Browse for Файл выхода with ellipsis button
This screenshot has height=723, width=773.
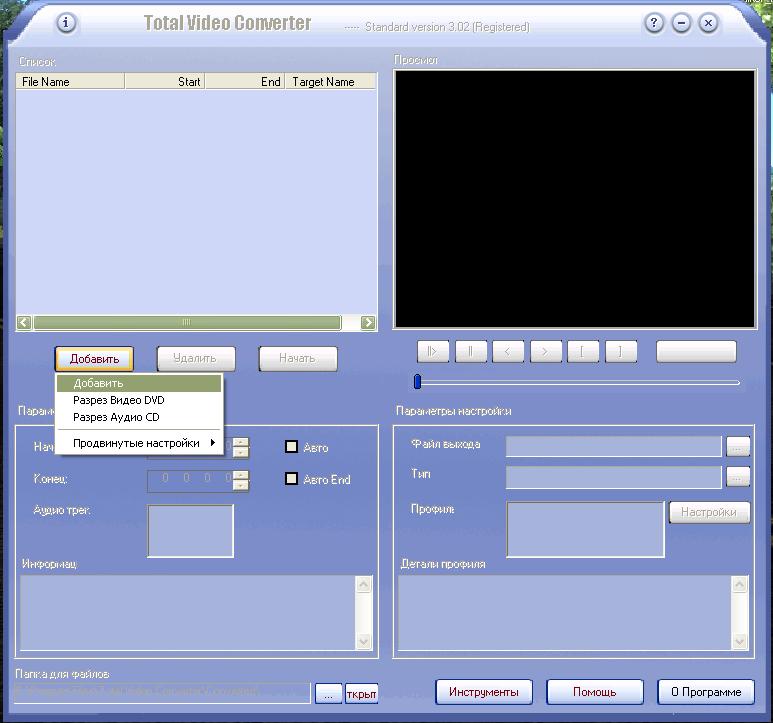pyautogui.click(x=738, y=447)
